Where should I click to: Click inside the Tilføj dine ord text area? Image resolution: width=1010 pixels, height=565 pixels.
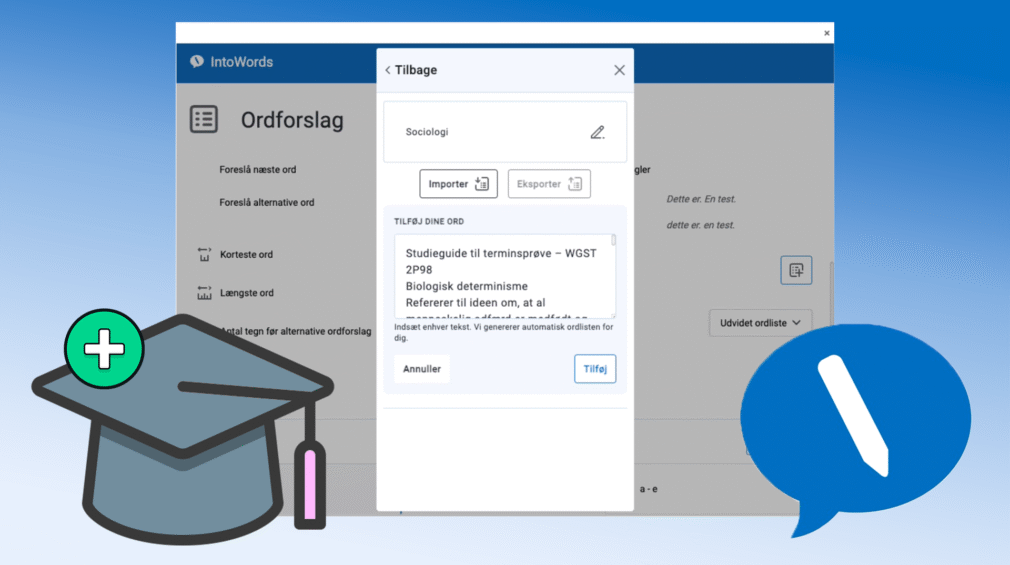point(500,277)
